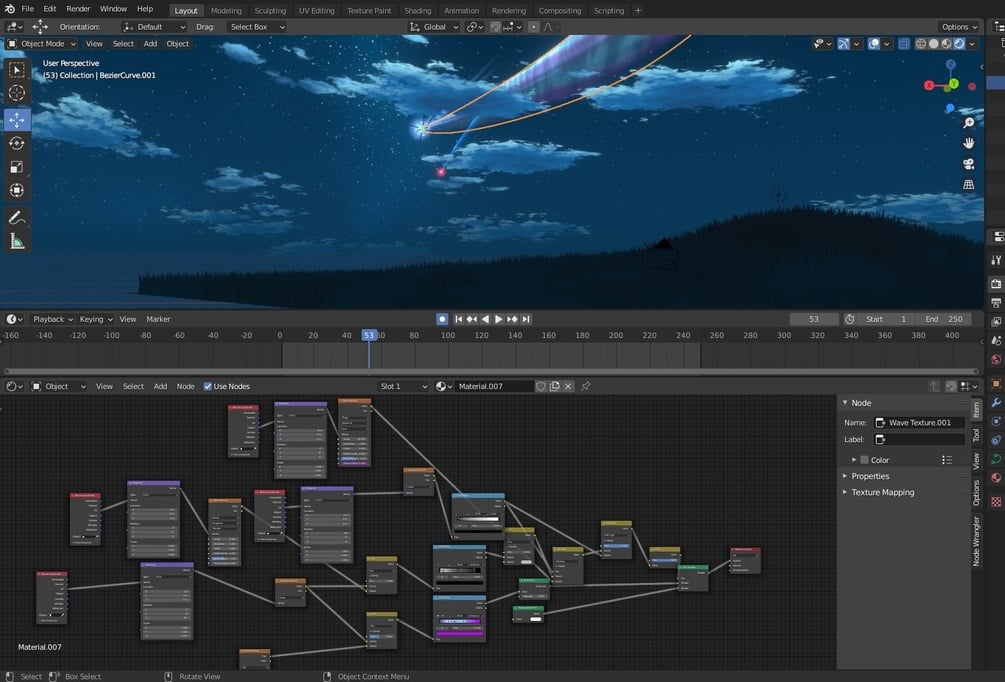Open the Object Mode dropdown
The width and height of the screenshot is (1005, 682).
click(42, 44)
